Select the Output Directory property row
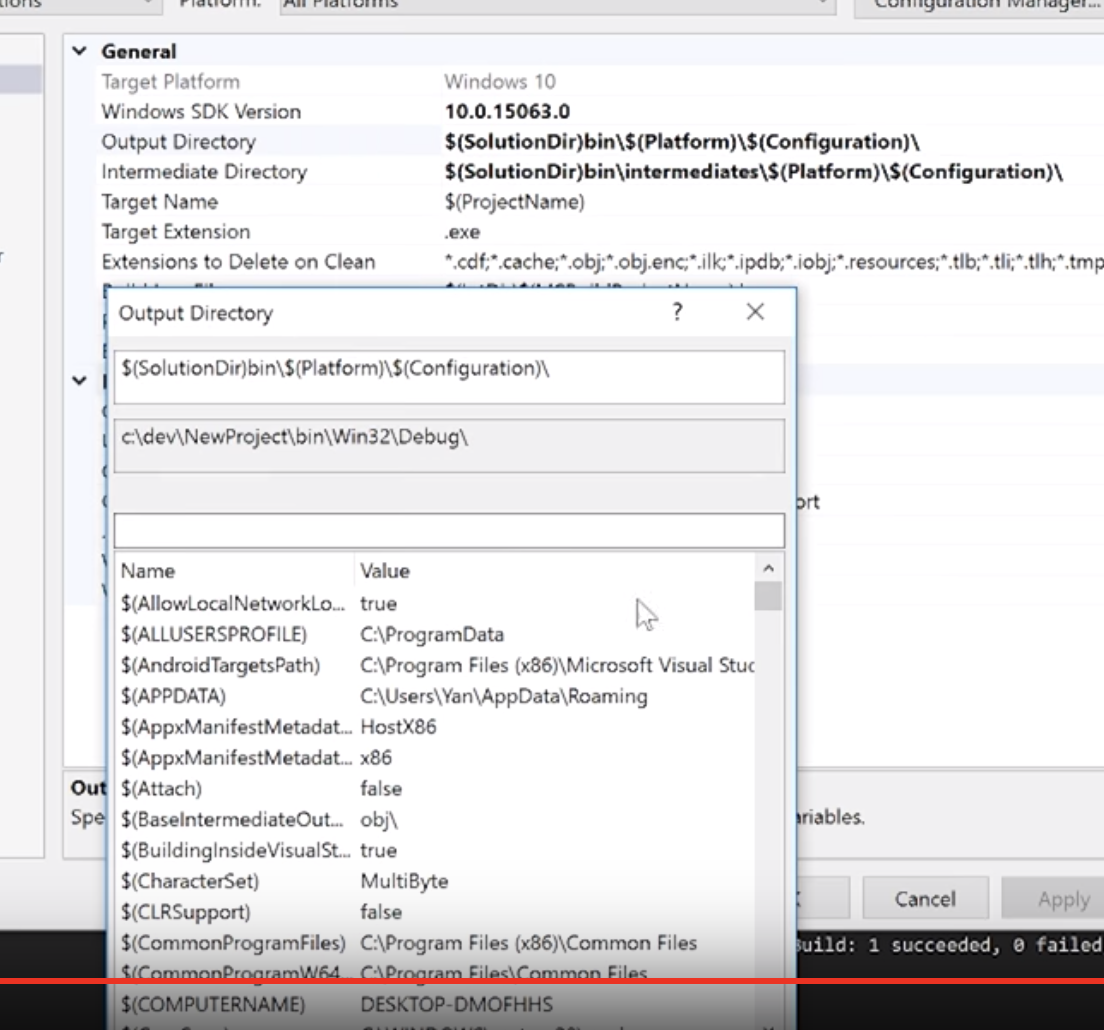Image resolution: width=1104 pixels, height=1030 pixels. (179, 142)
